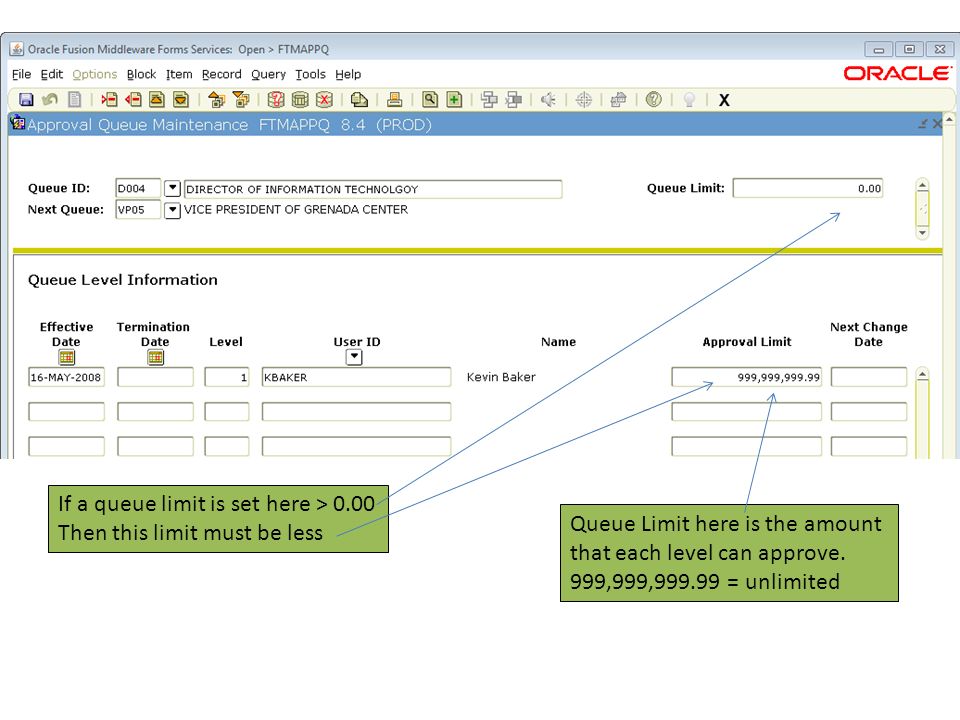Click the second-row empty User ID field
Viewport: 960px width, 720px height.
click(356, 411)
